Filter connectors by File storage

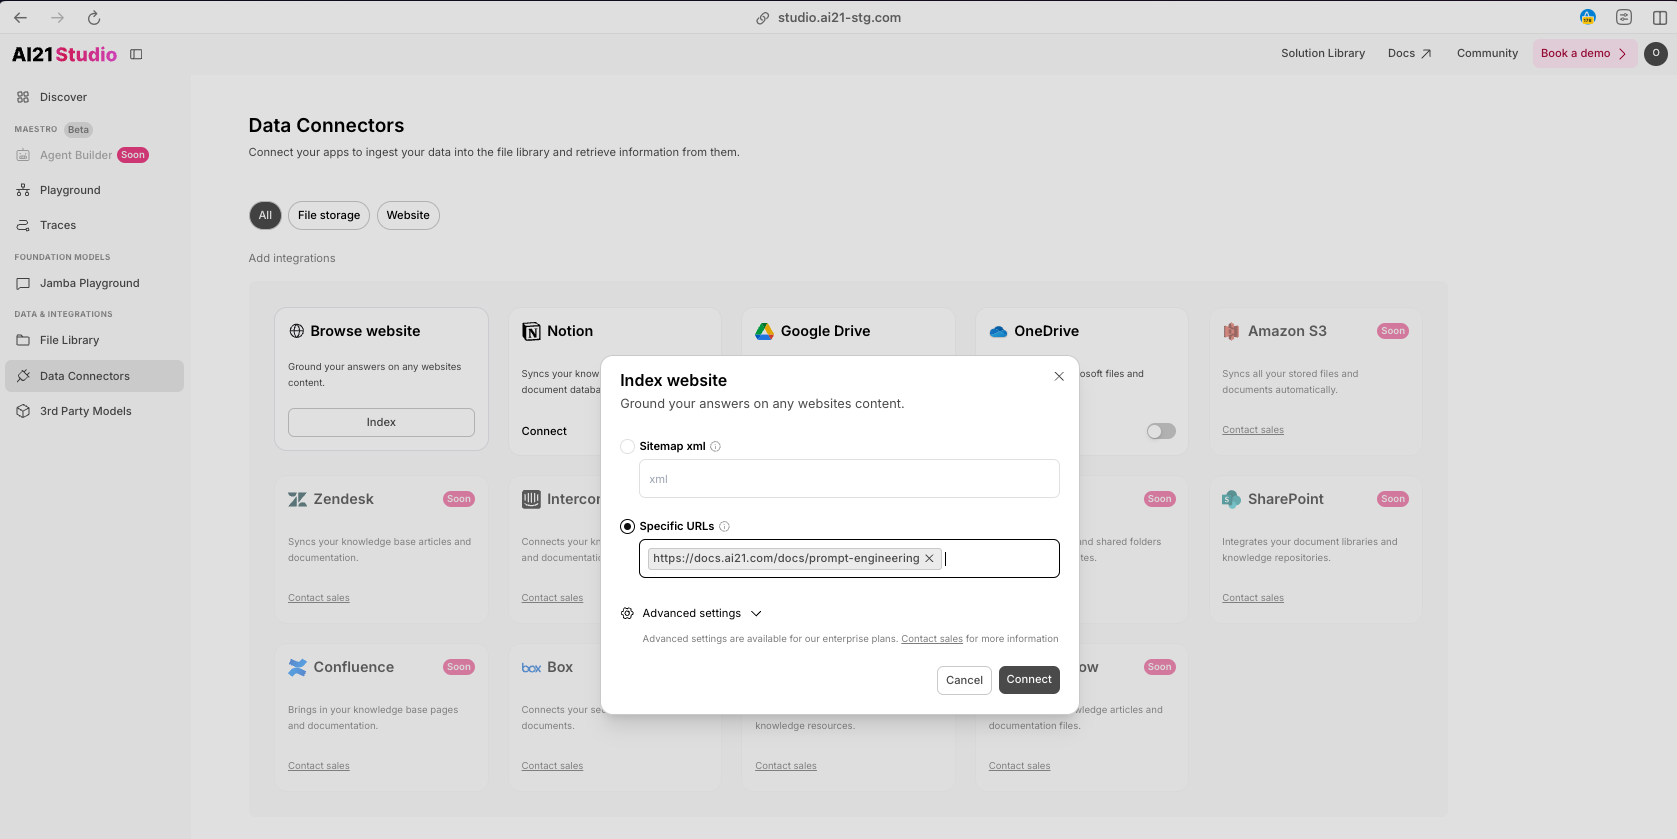(x=329, y=215)
